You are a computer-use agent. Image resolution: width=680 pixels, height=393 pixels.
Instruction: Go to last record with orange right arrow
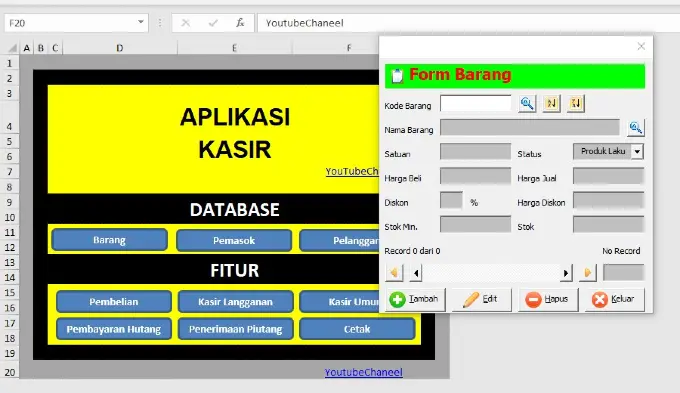tap(588, 273)
